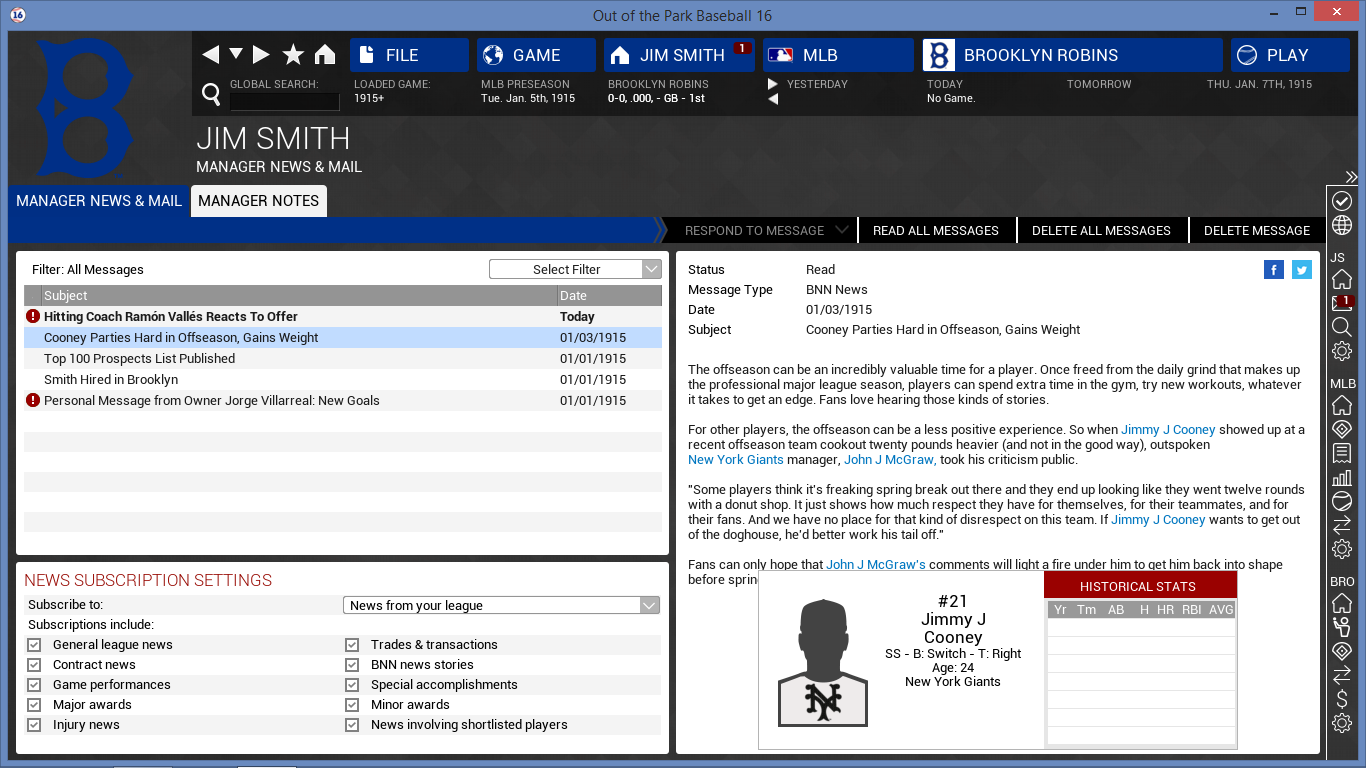Open BRO team settings gear icon

point(1342,723)
